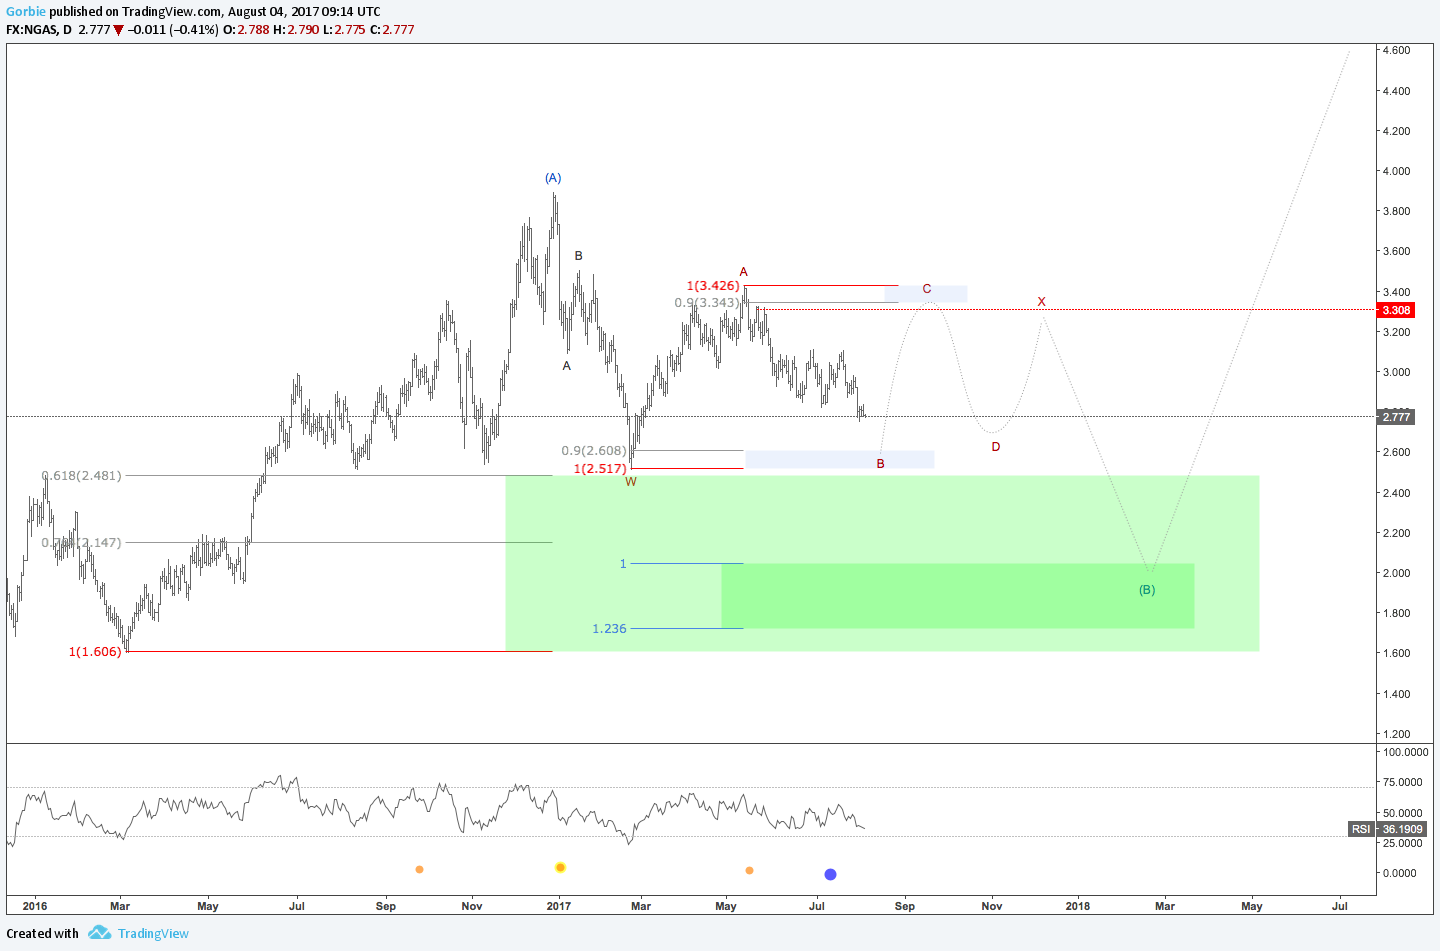Click the 1(2.517) fib label
Image resolution: width=1440 pixels, height=951 pixels.
(x=600, y=469)
